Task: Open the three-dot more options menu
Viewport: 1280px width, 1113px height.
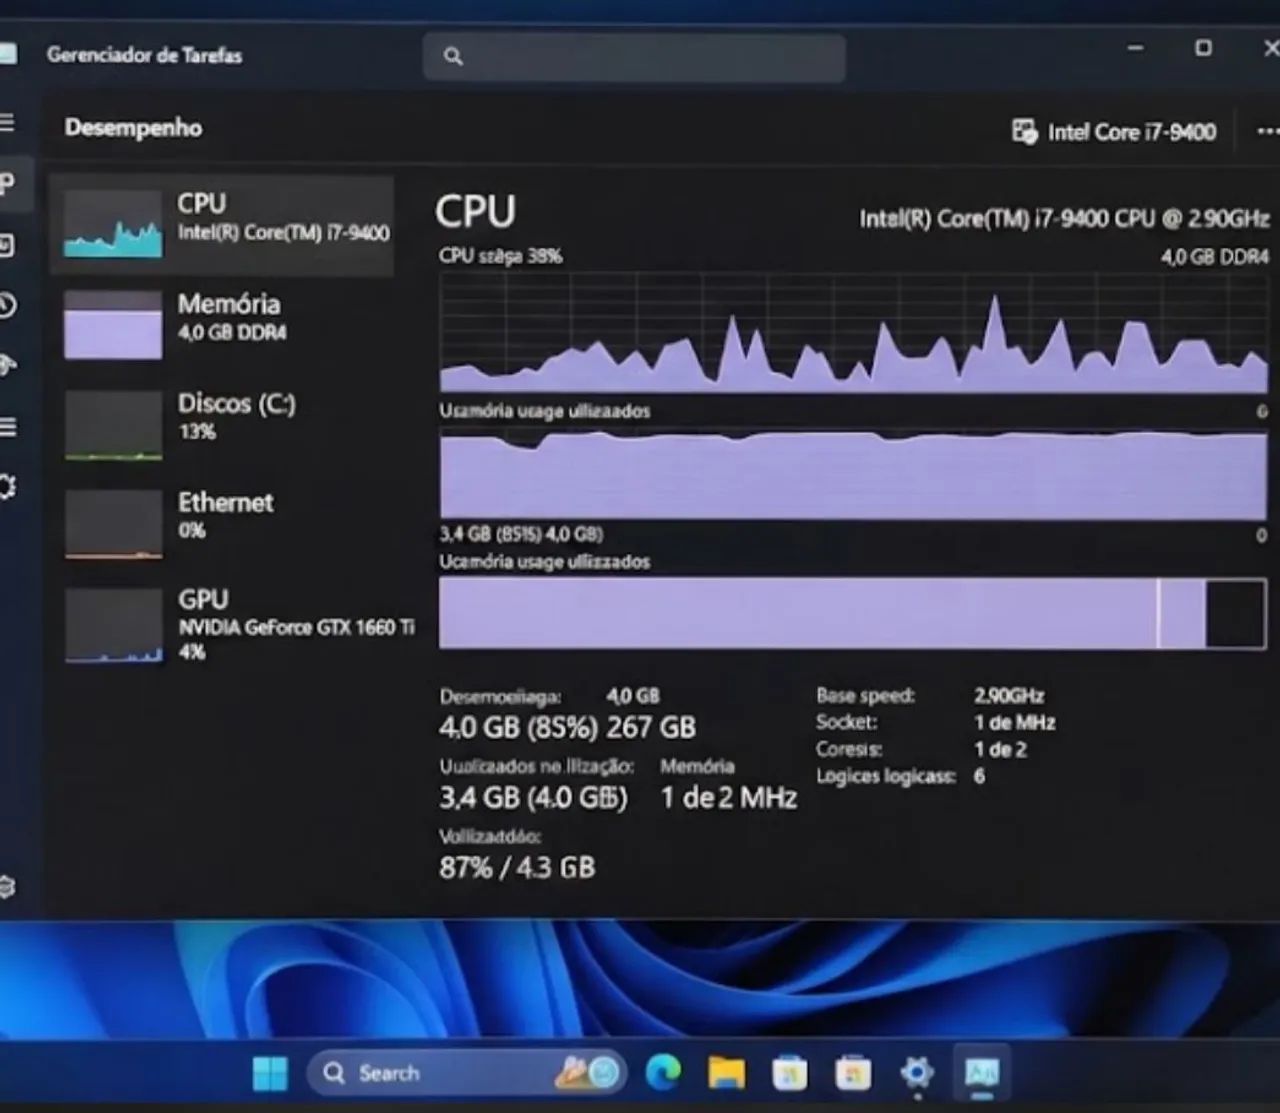Action: click(1267, 131)
